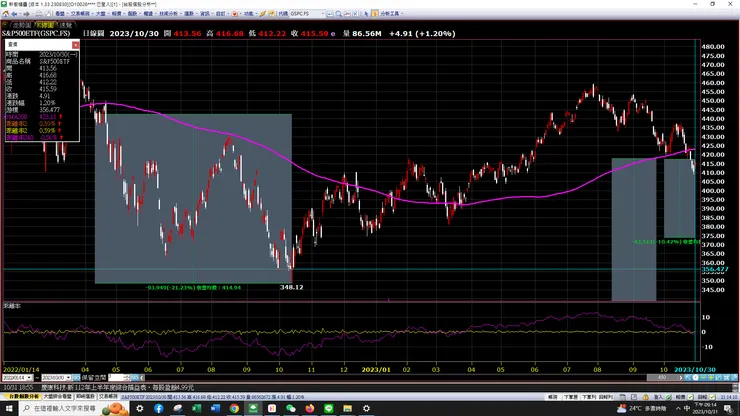Open the 交易帳務 tab in the bottom bar
This screenshot has height=416, width=740.
(109, 397)
